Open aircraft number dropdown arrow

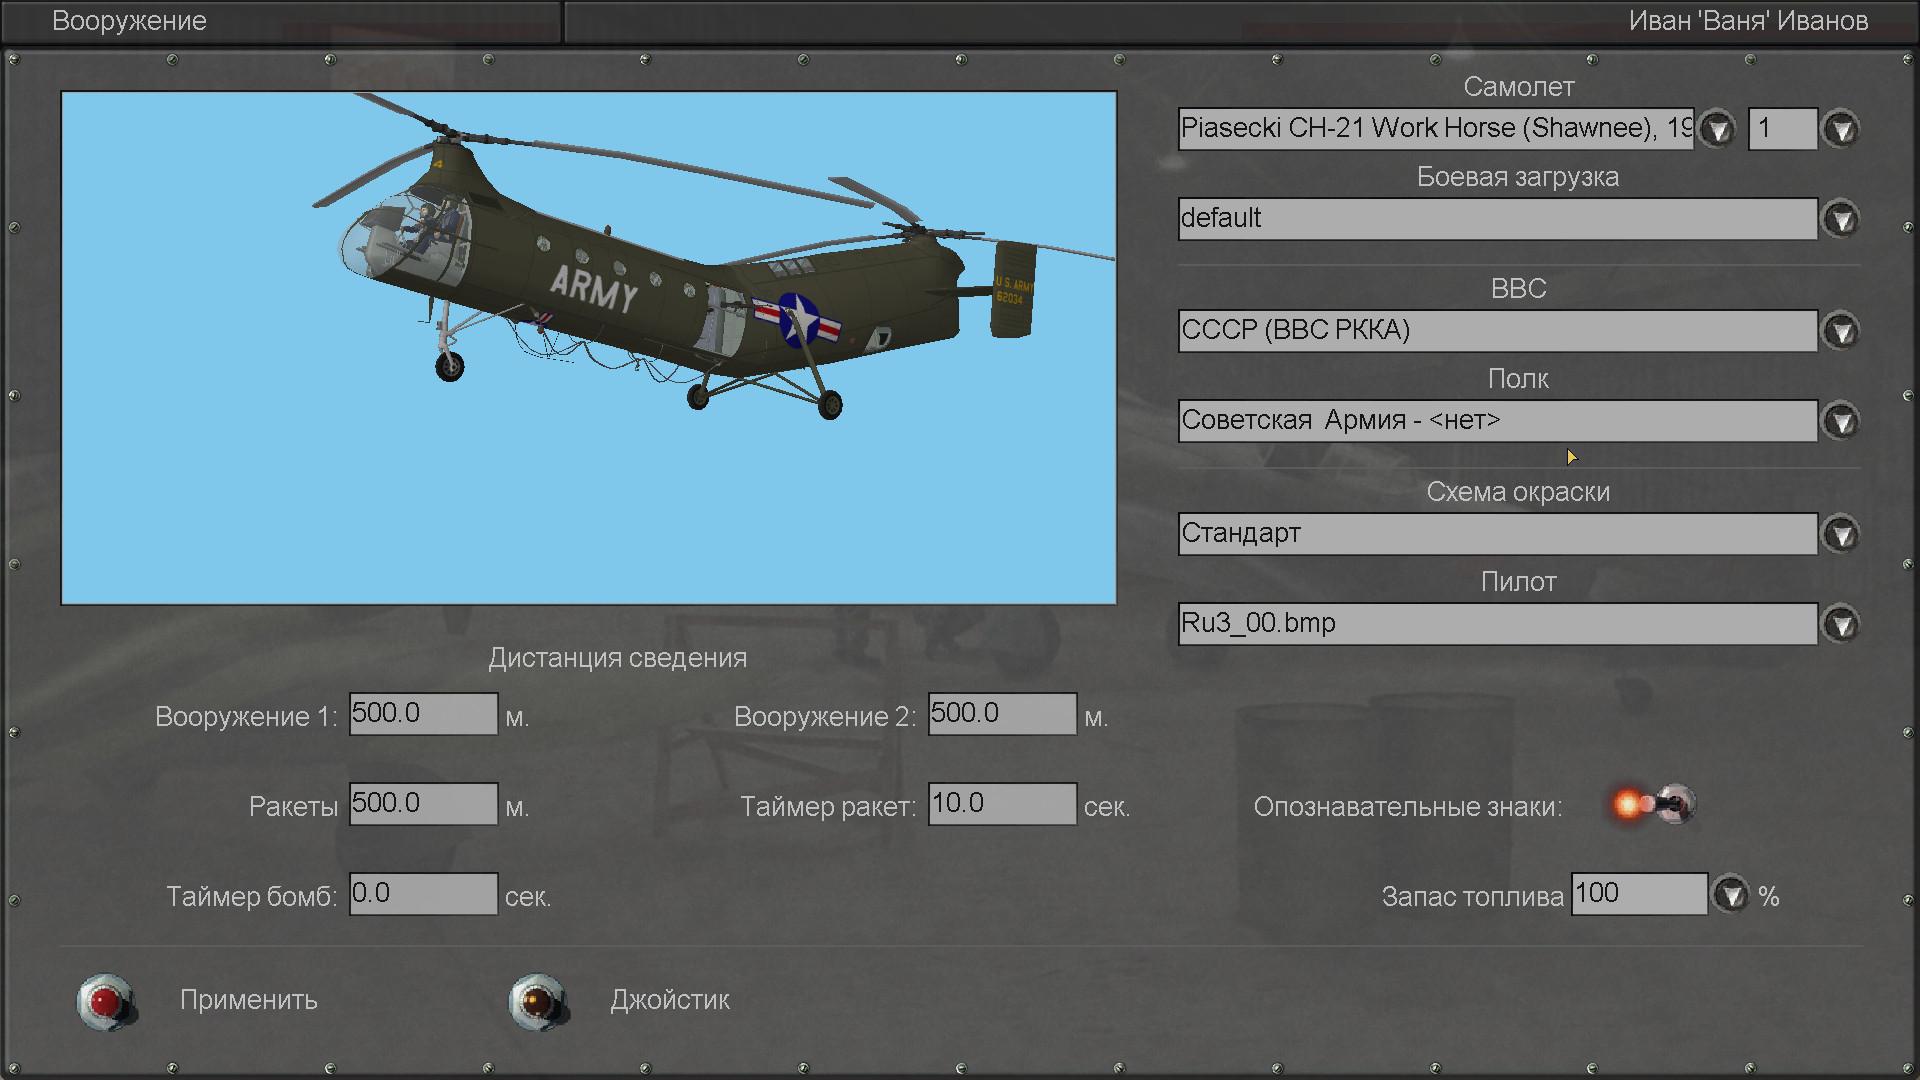pos(1840,129)
